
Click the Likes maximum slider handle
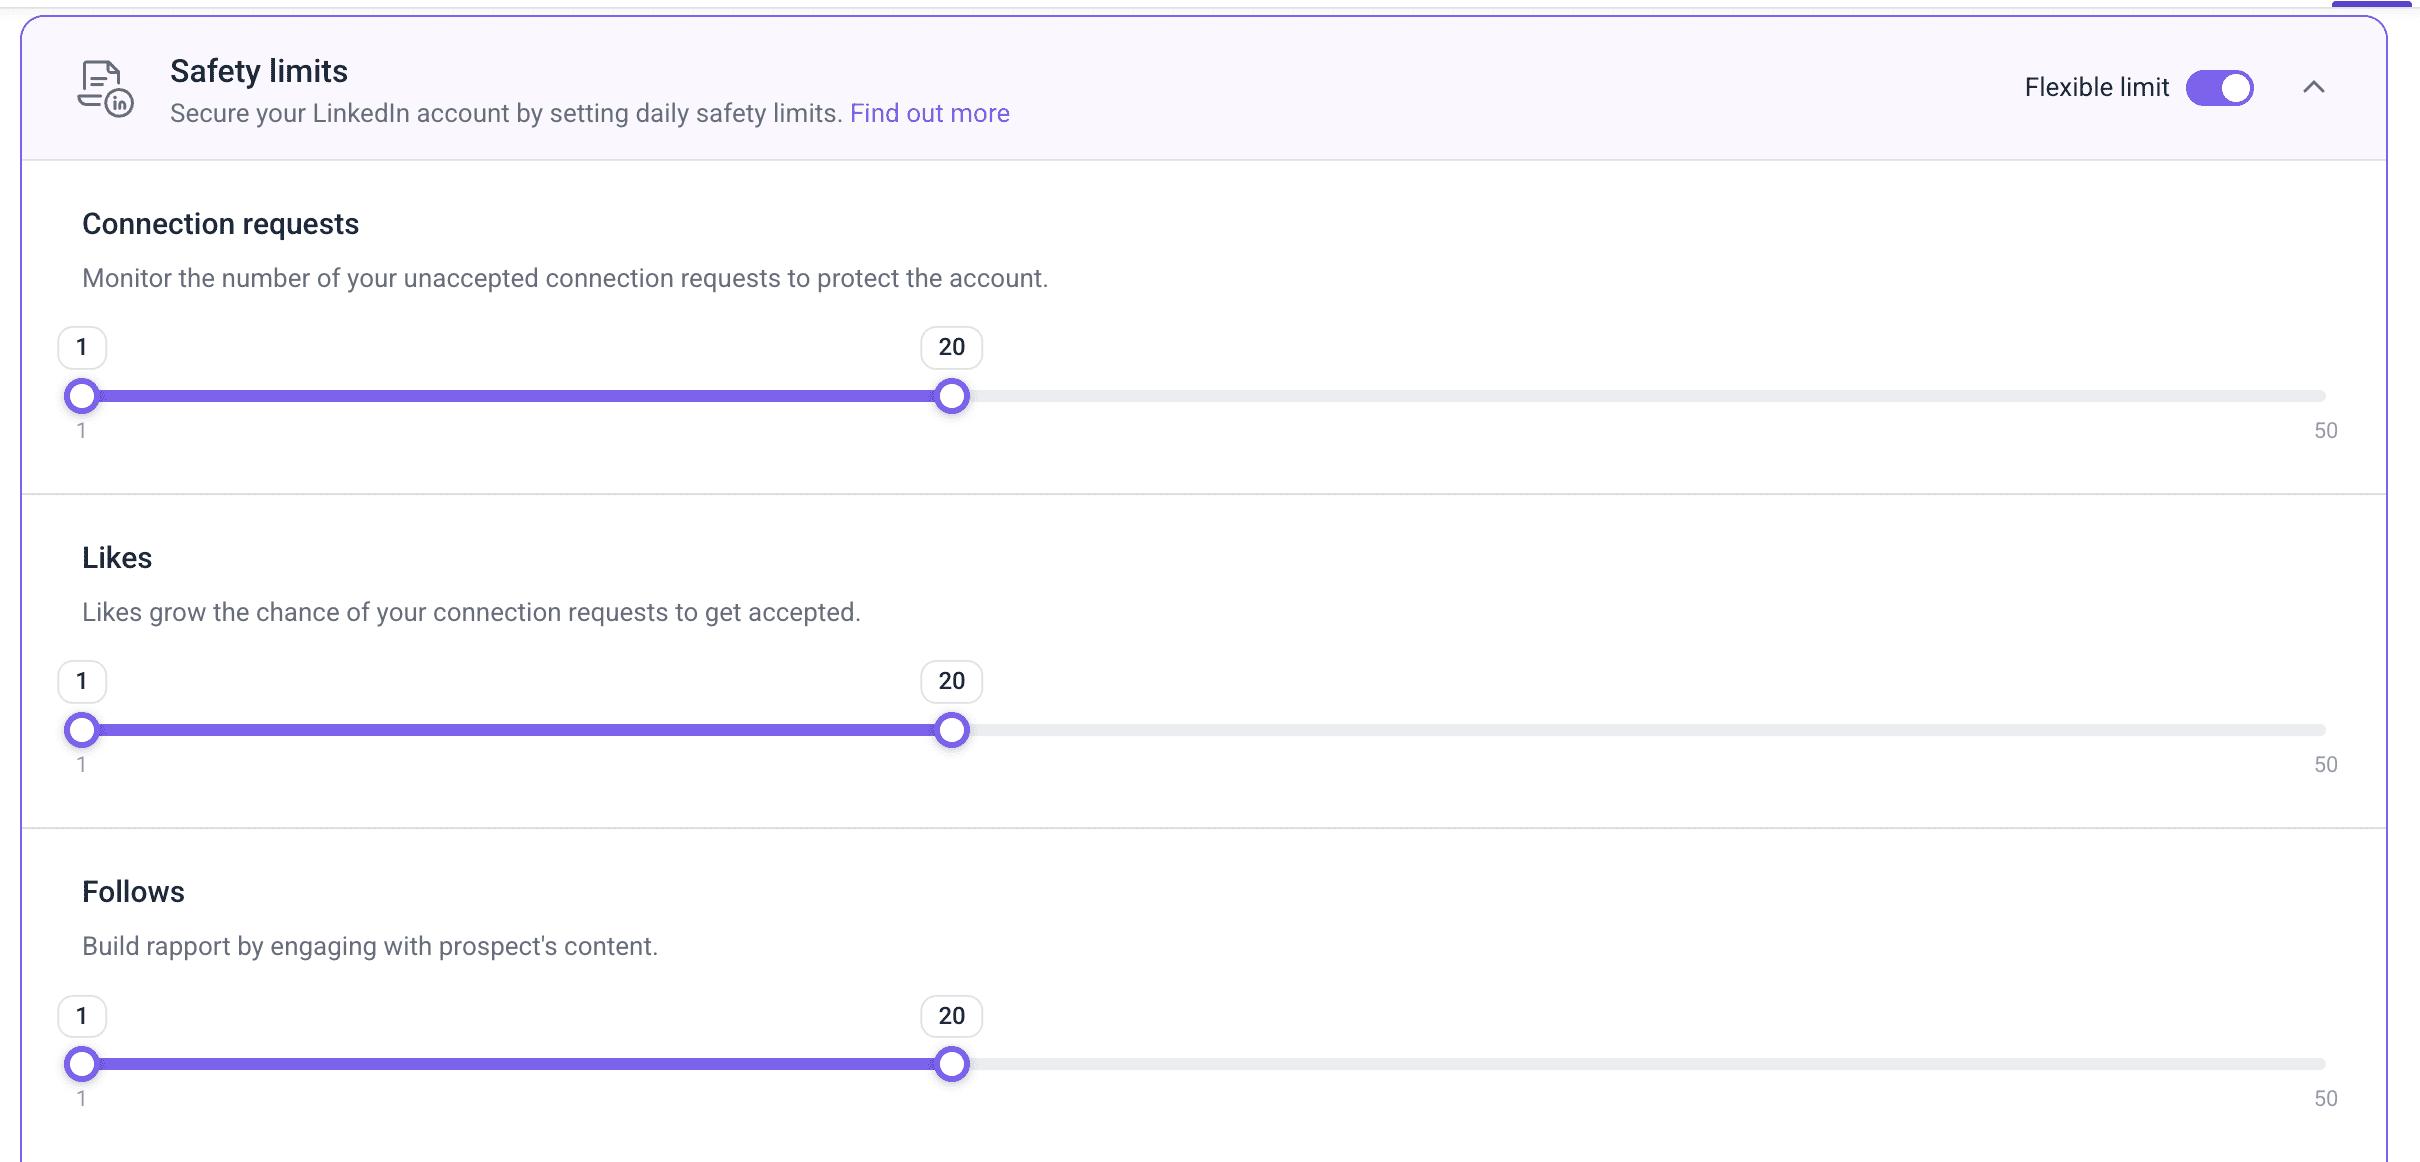click(951, 730)
